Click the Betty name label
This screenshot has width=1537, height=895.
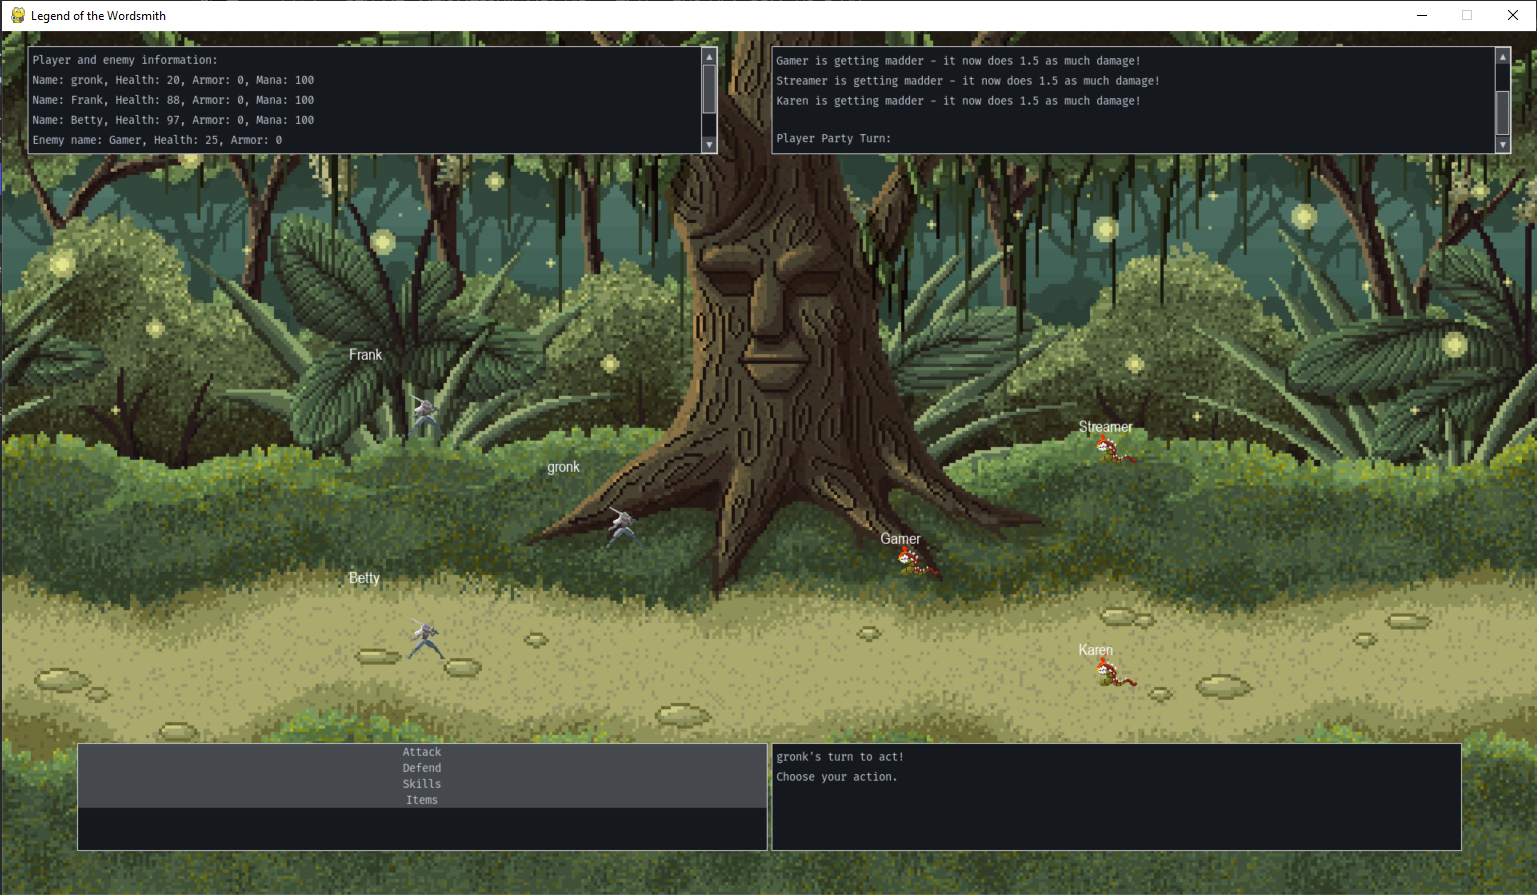[x=364, y=578]
